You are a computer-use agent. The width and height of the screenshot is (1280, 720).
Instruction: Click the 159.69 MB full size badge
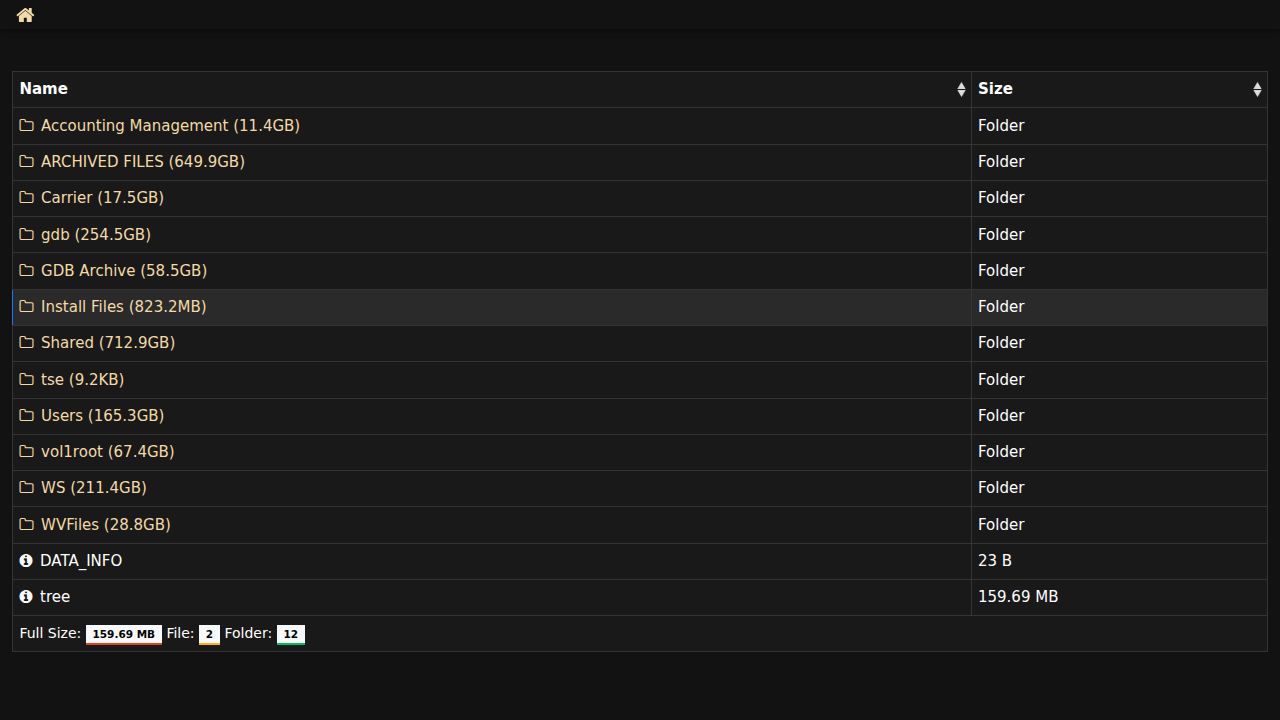[124, 634]
